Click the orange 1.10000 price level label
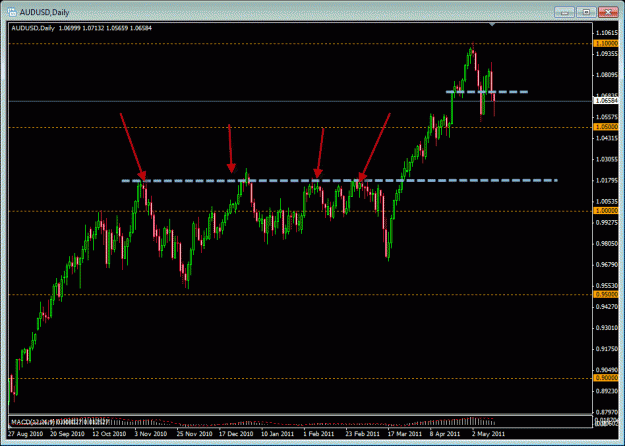The height and width of the screenshot is (446, 625). pyautogui.click(x=606, y=43)
